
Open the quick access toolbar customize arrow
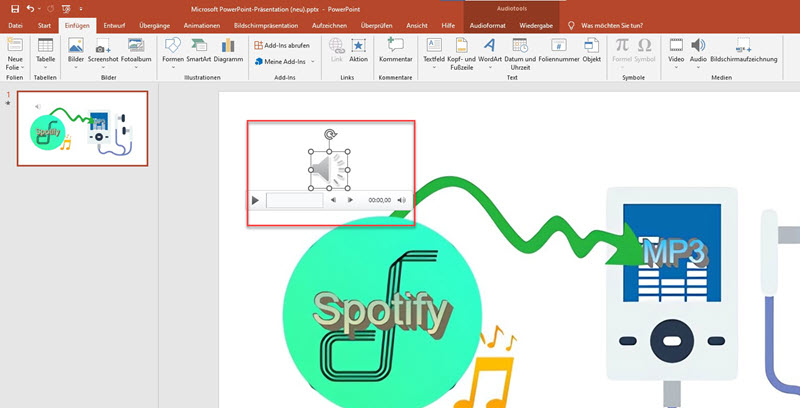click(81, 9)
